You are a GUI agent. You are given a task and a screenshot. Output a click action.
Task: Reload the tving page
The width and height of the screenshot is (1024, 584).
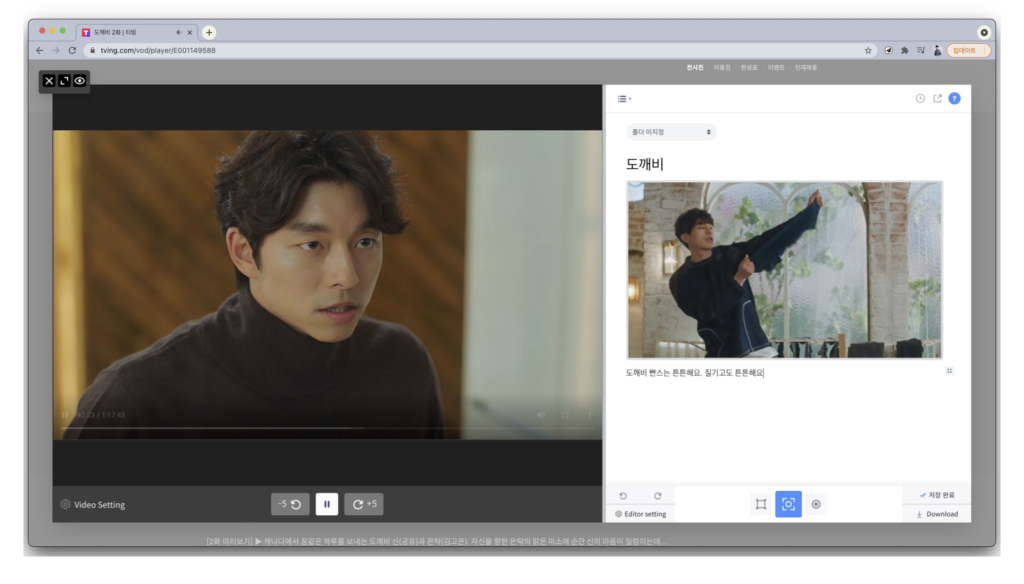72,50
